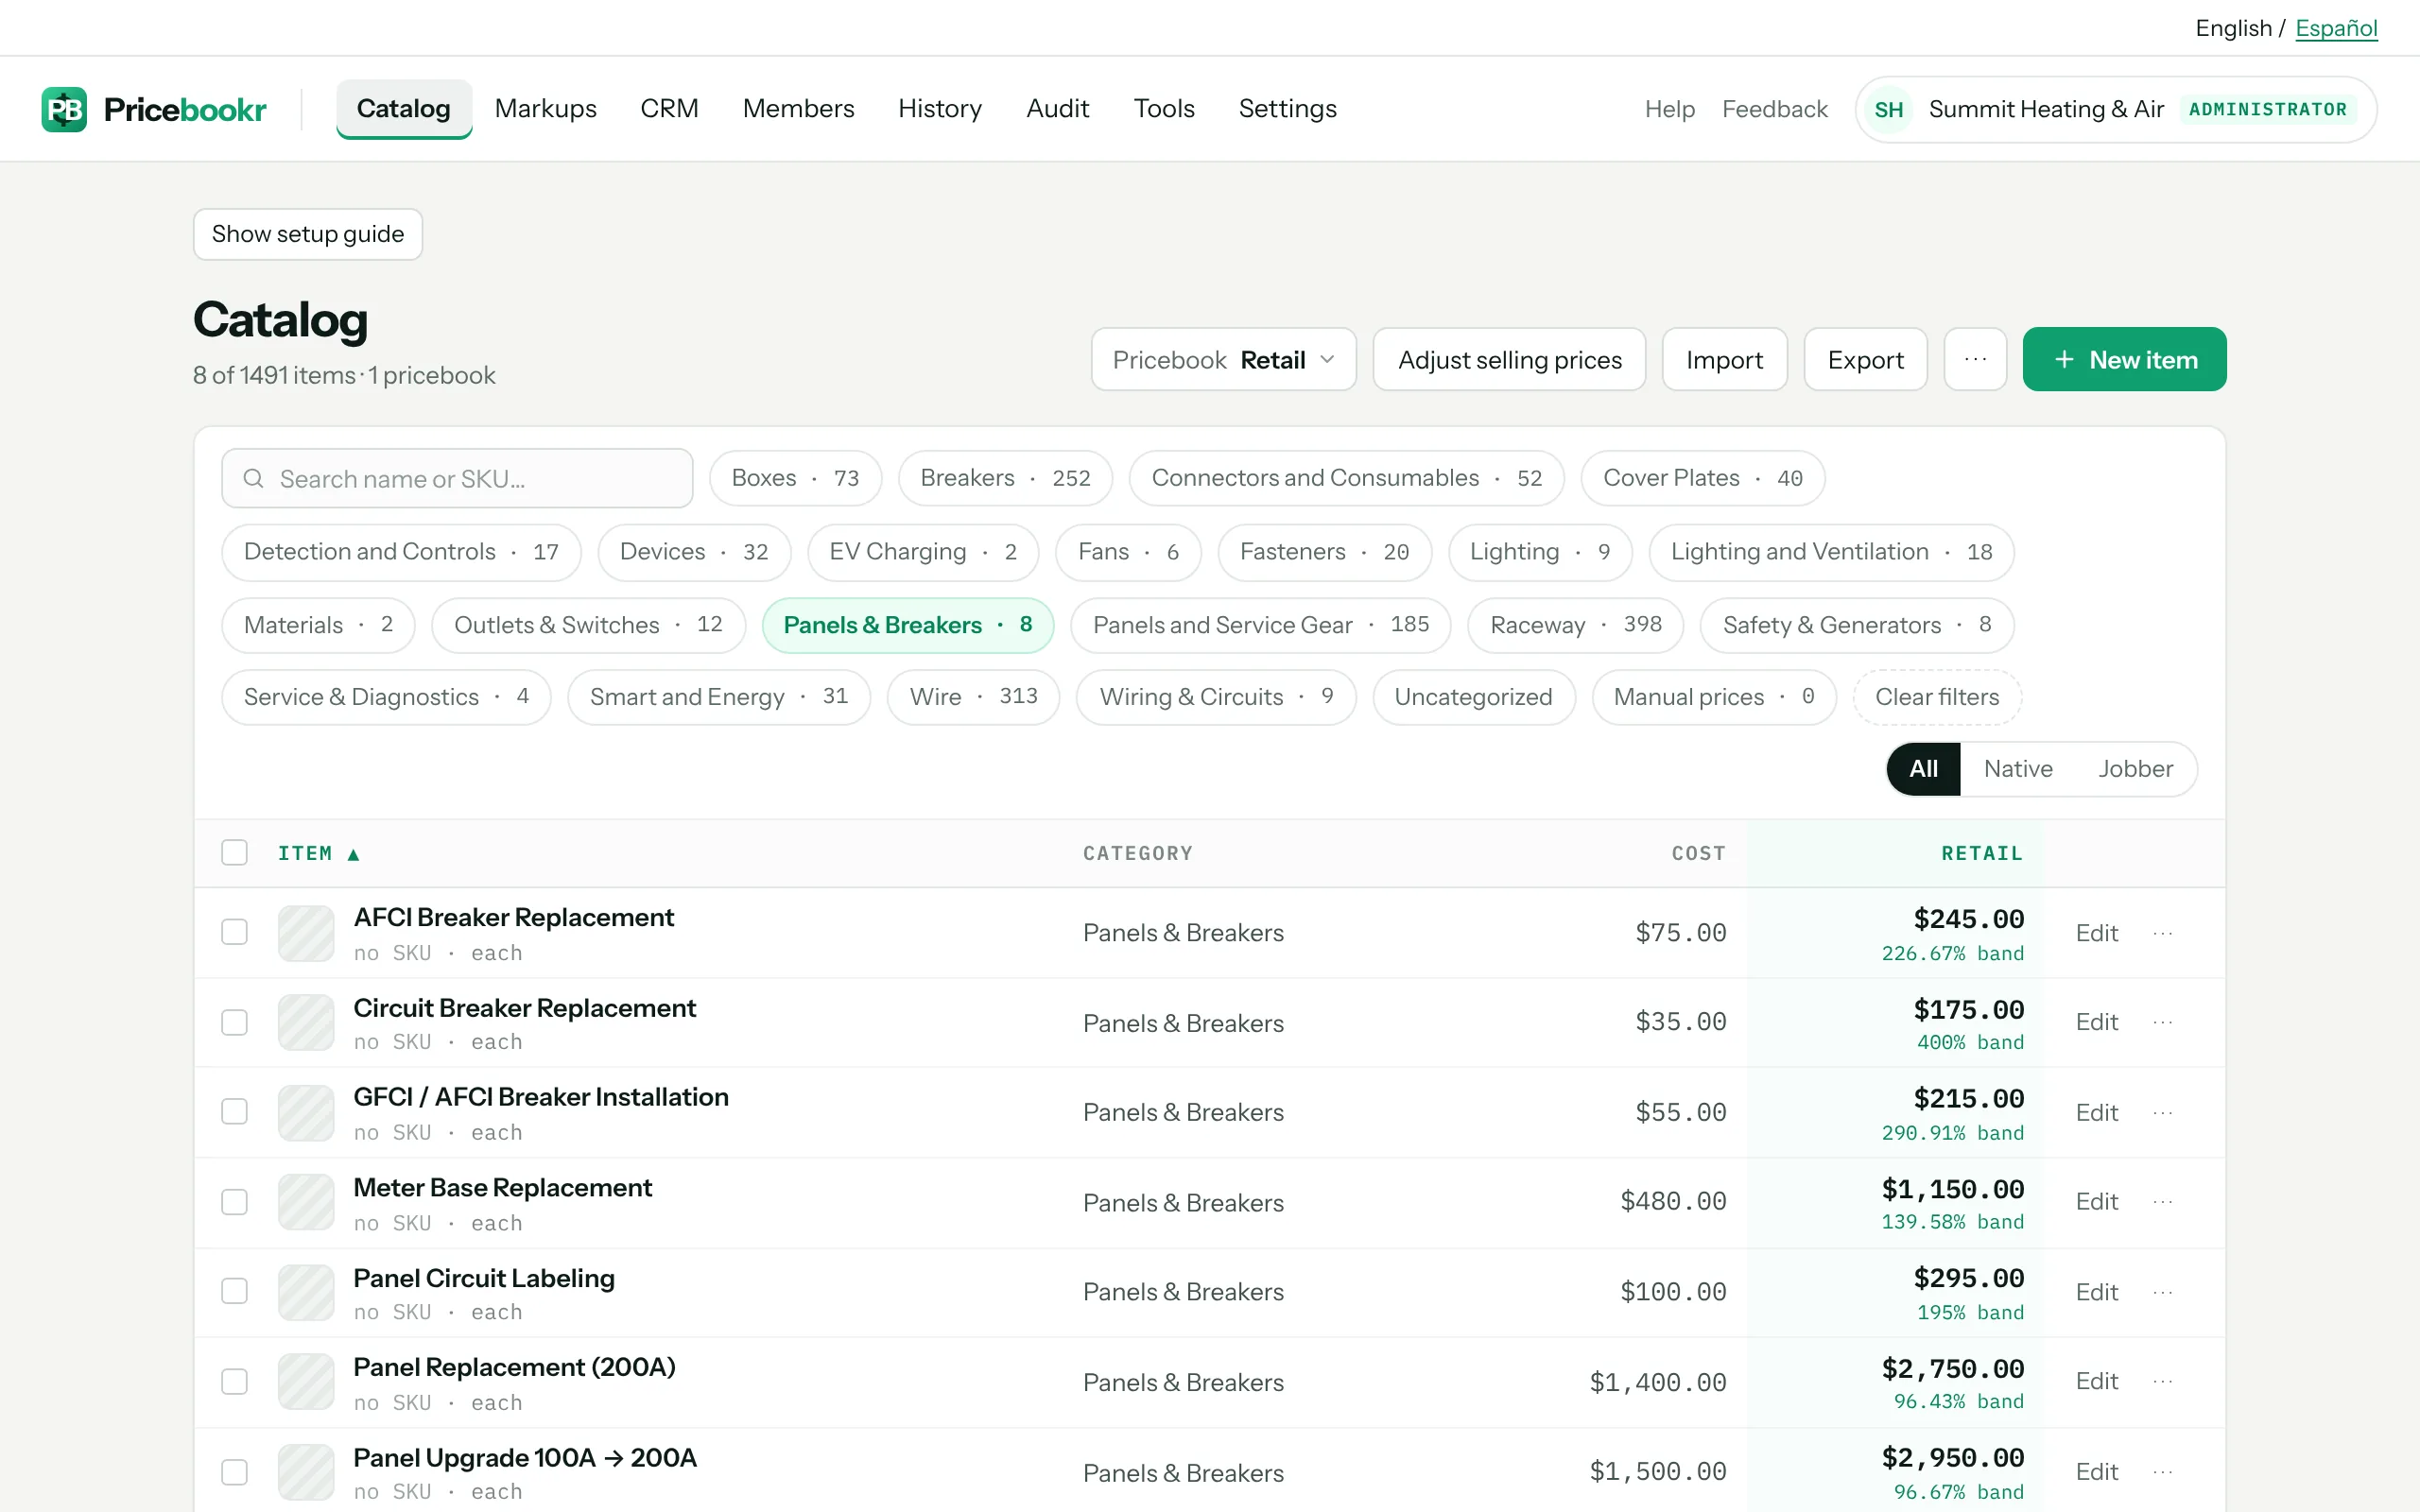Open row menu for Meter Base Replacement
Viewport: 2420px width, 1512px height.
click(2162, 1202)
